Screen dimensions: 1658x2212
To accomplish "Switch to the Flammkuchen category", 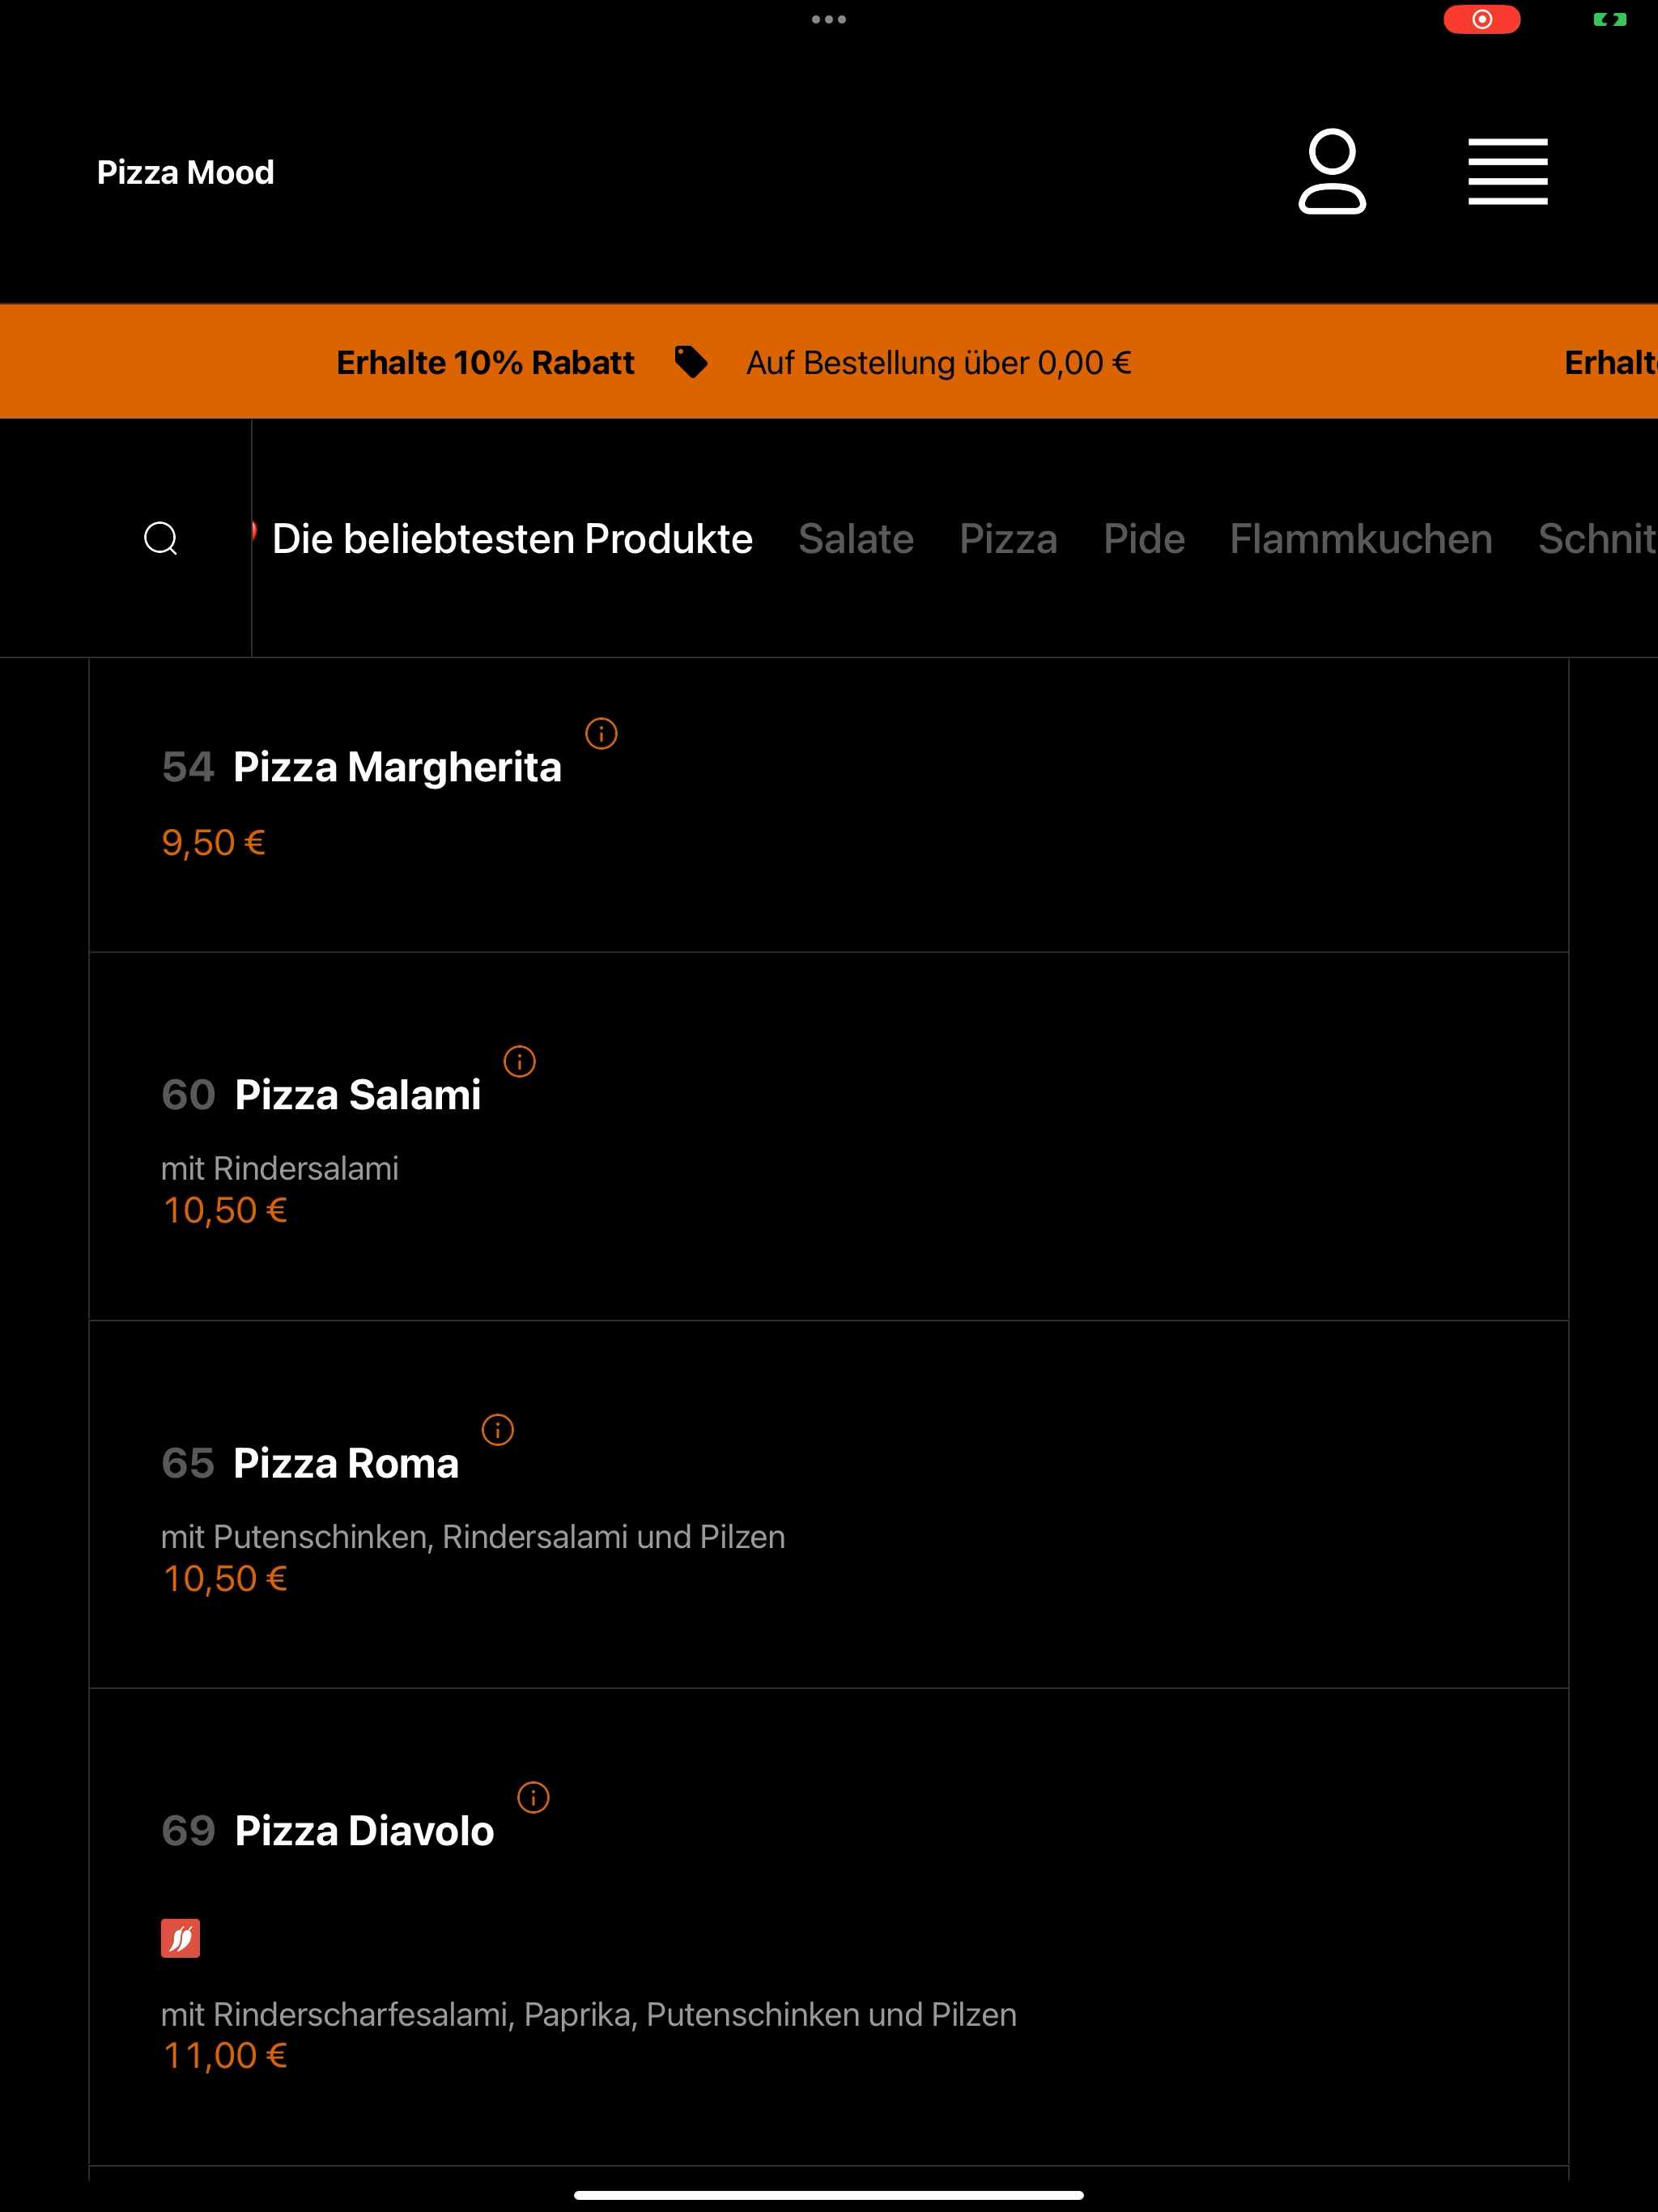I will pos(1361,539).
